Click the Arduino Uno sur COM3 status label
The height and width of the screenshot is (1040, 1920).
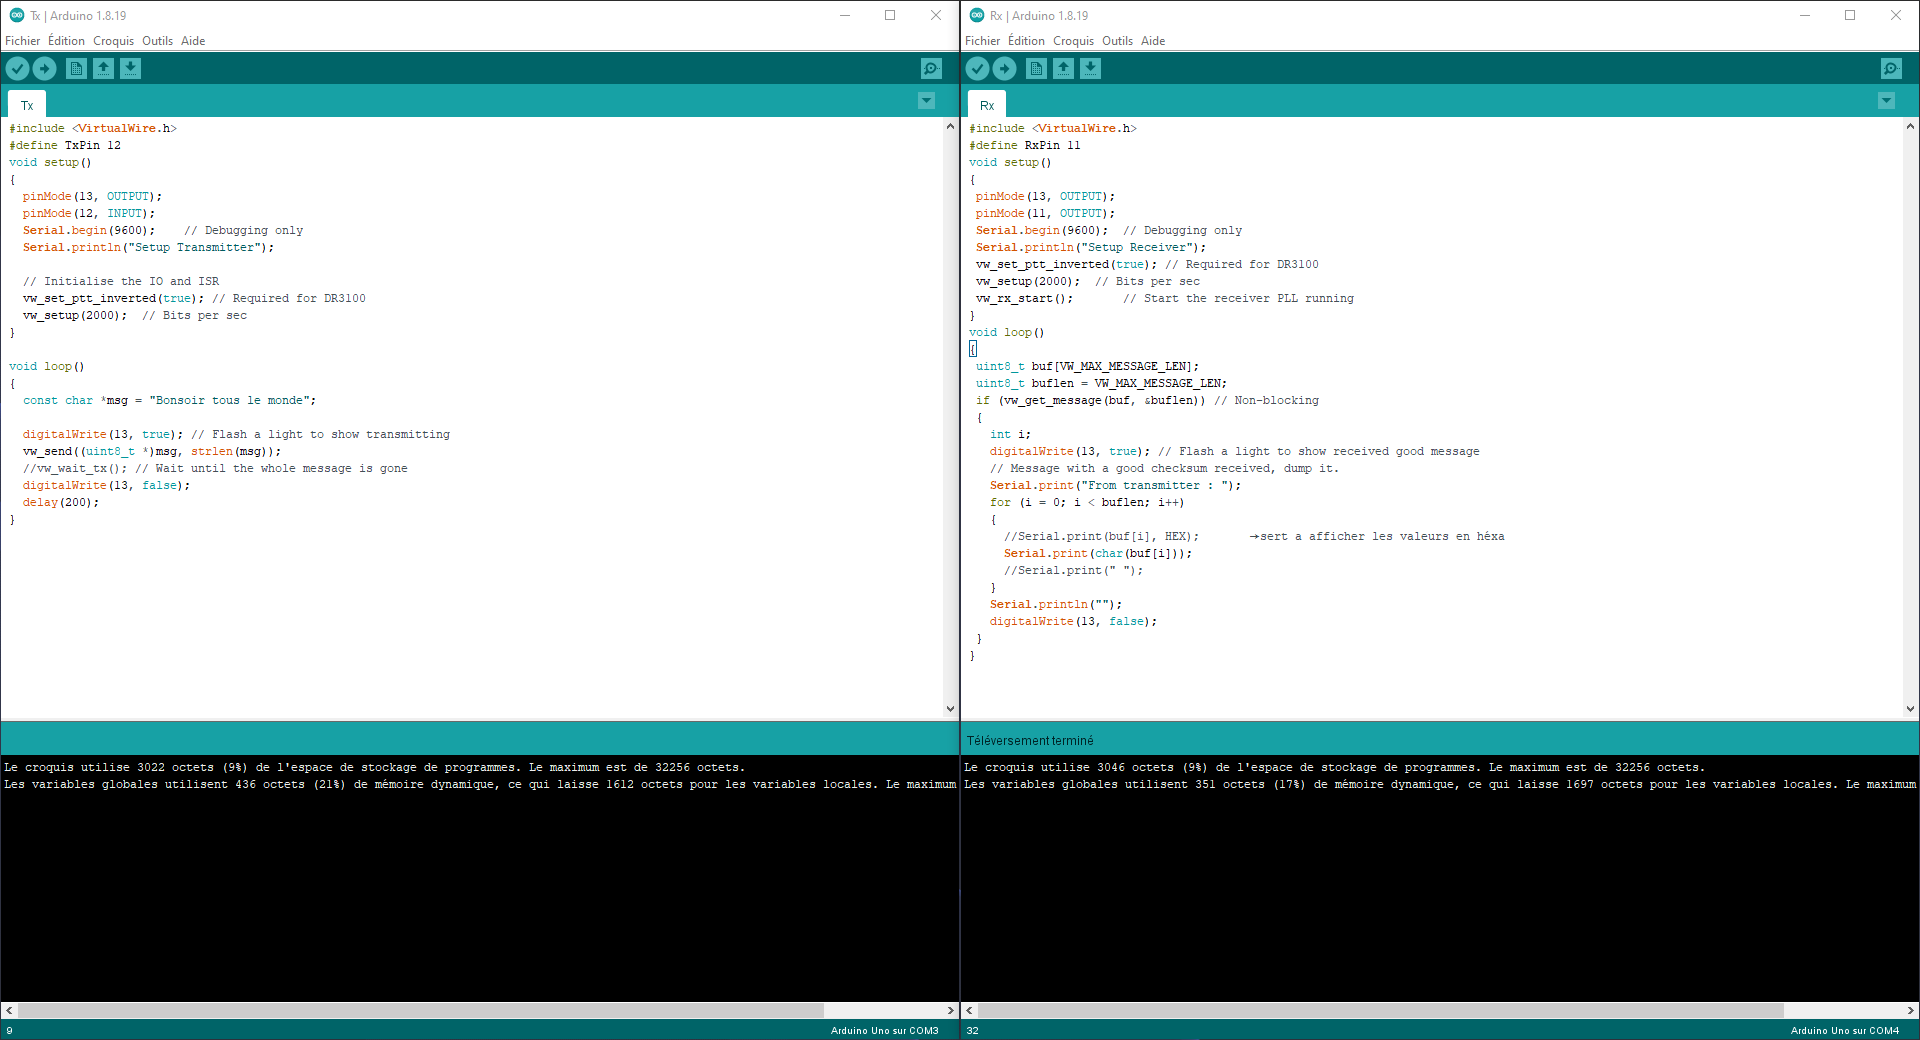click(x=884, y=1030)
